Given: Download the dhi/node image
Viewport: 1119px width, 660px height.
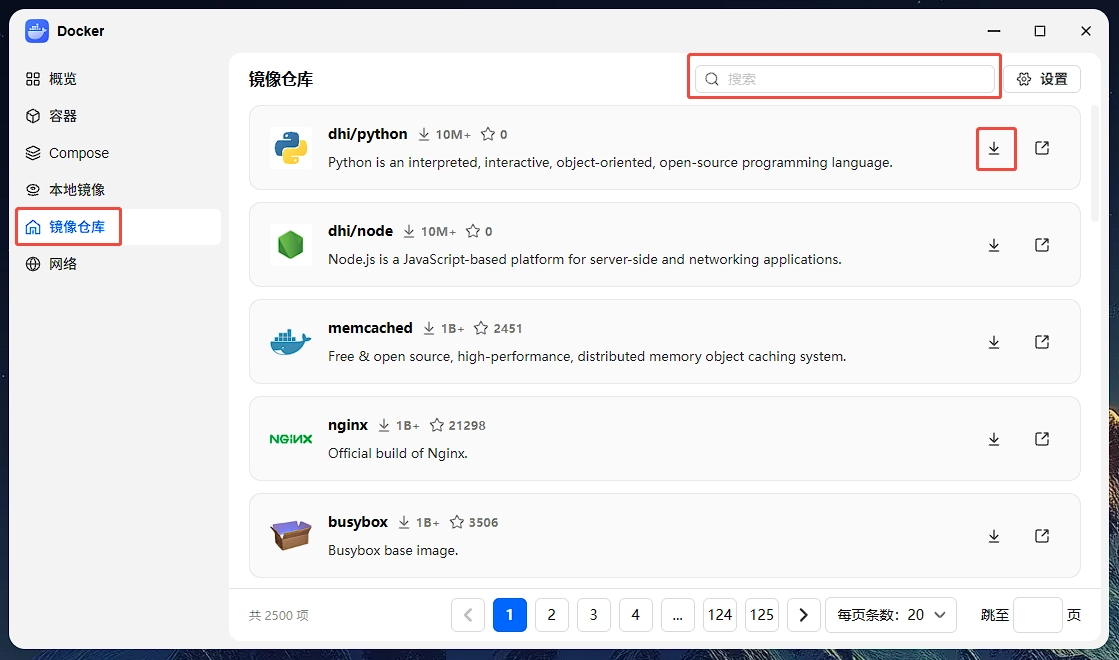Looking at the screenshot, I should [x=993, y=245].
